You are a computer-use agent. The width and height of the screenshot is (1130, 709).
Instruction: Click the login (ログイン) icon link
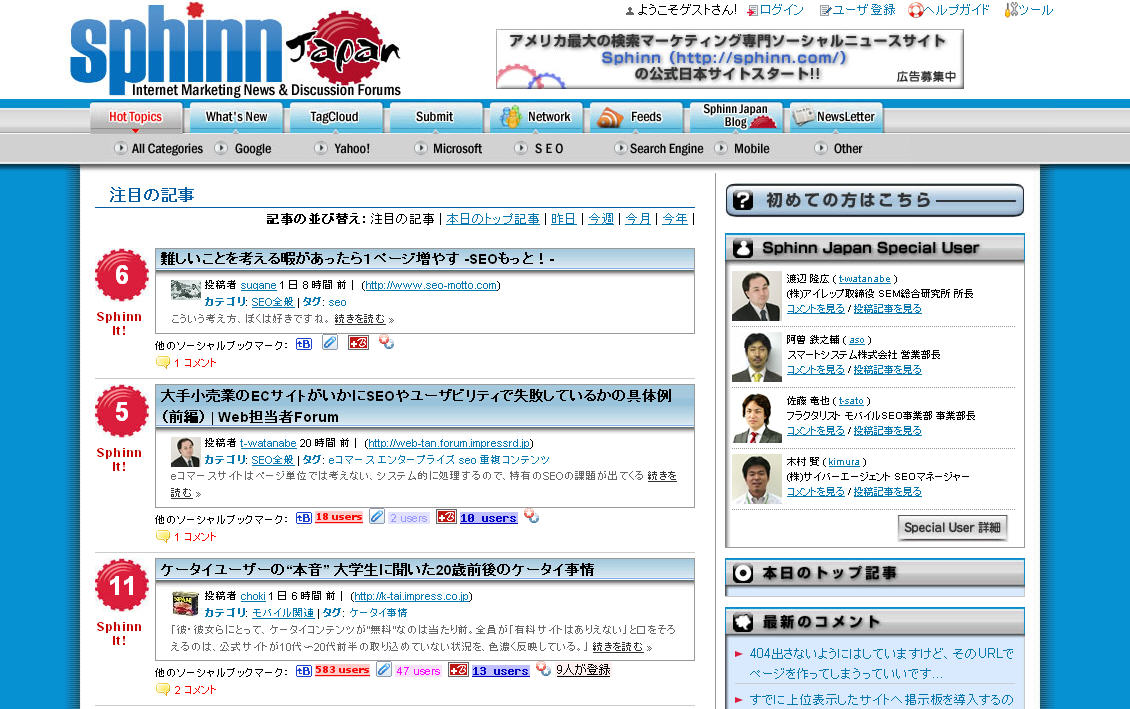click(x=775, y=10)
